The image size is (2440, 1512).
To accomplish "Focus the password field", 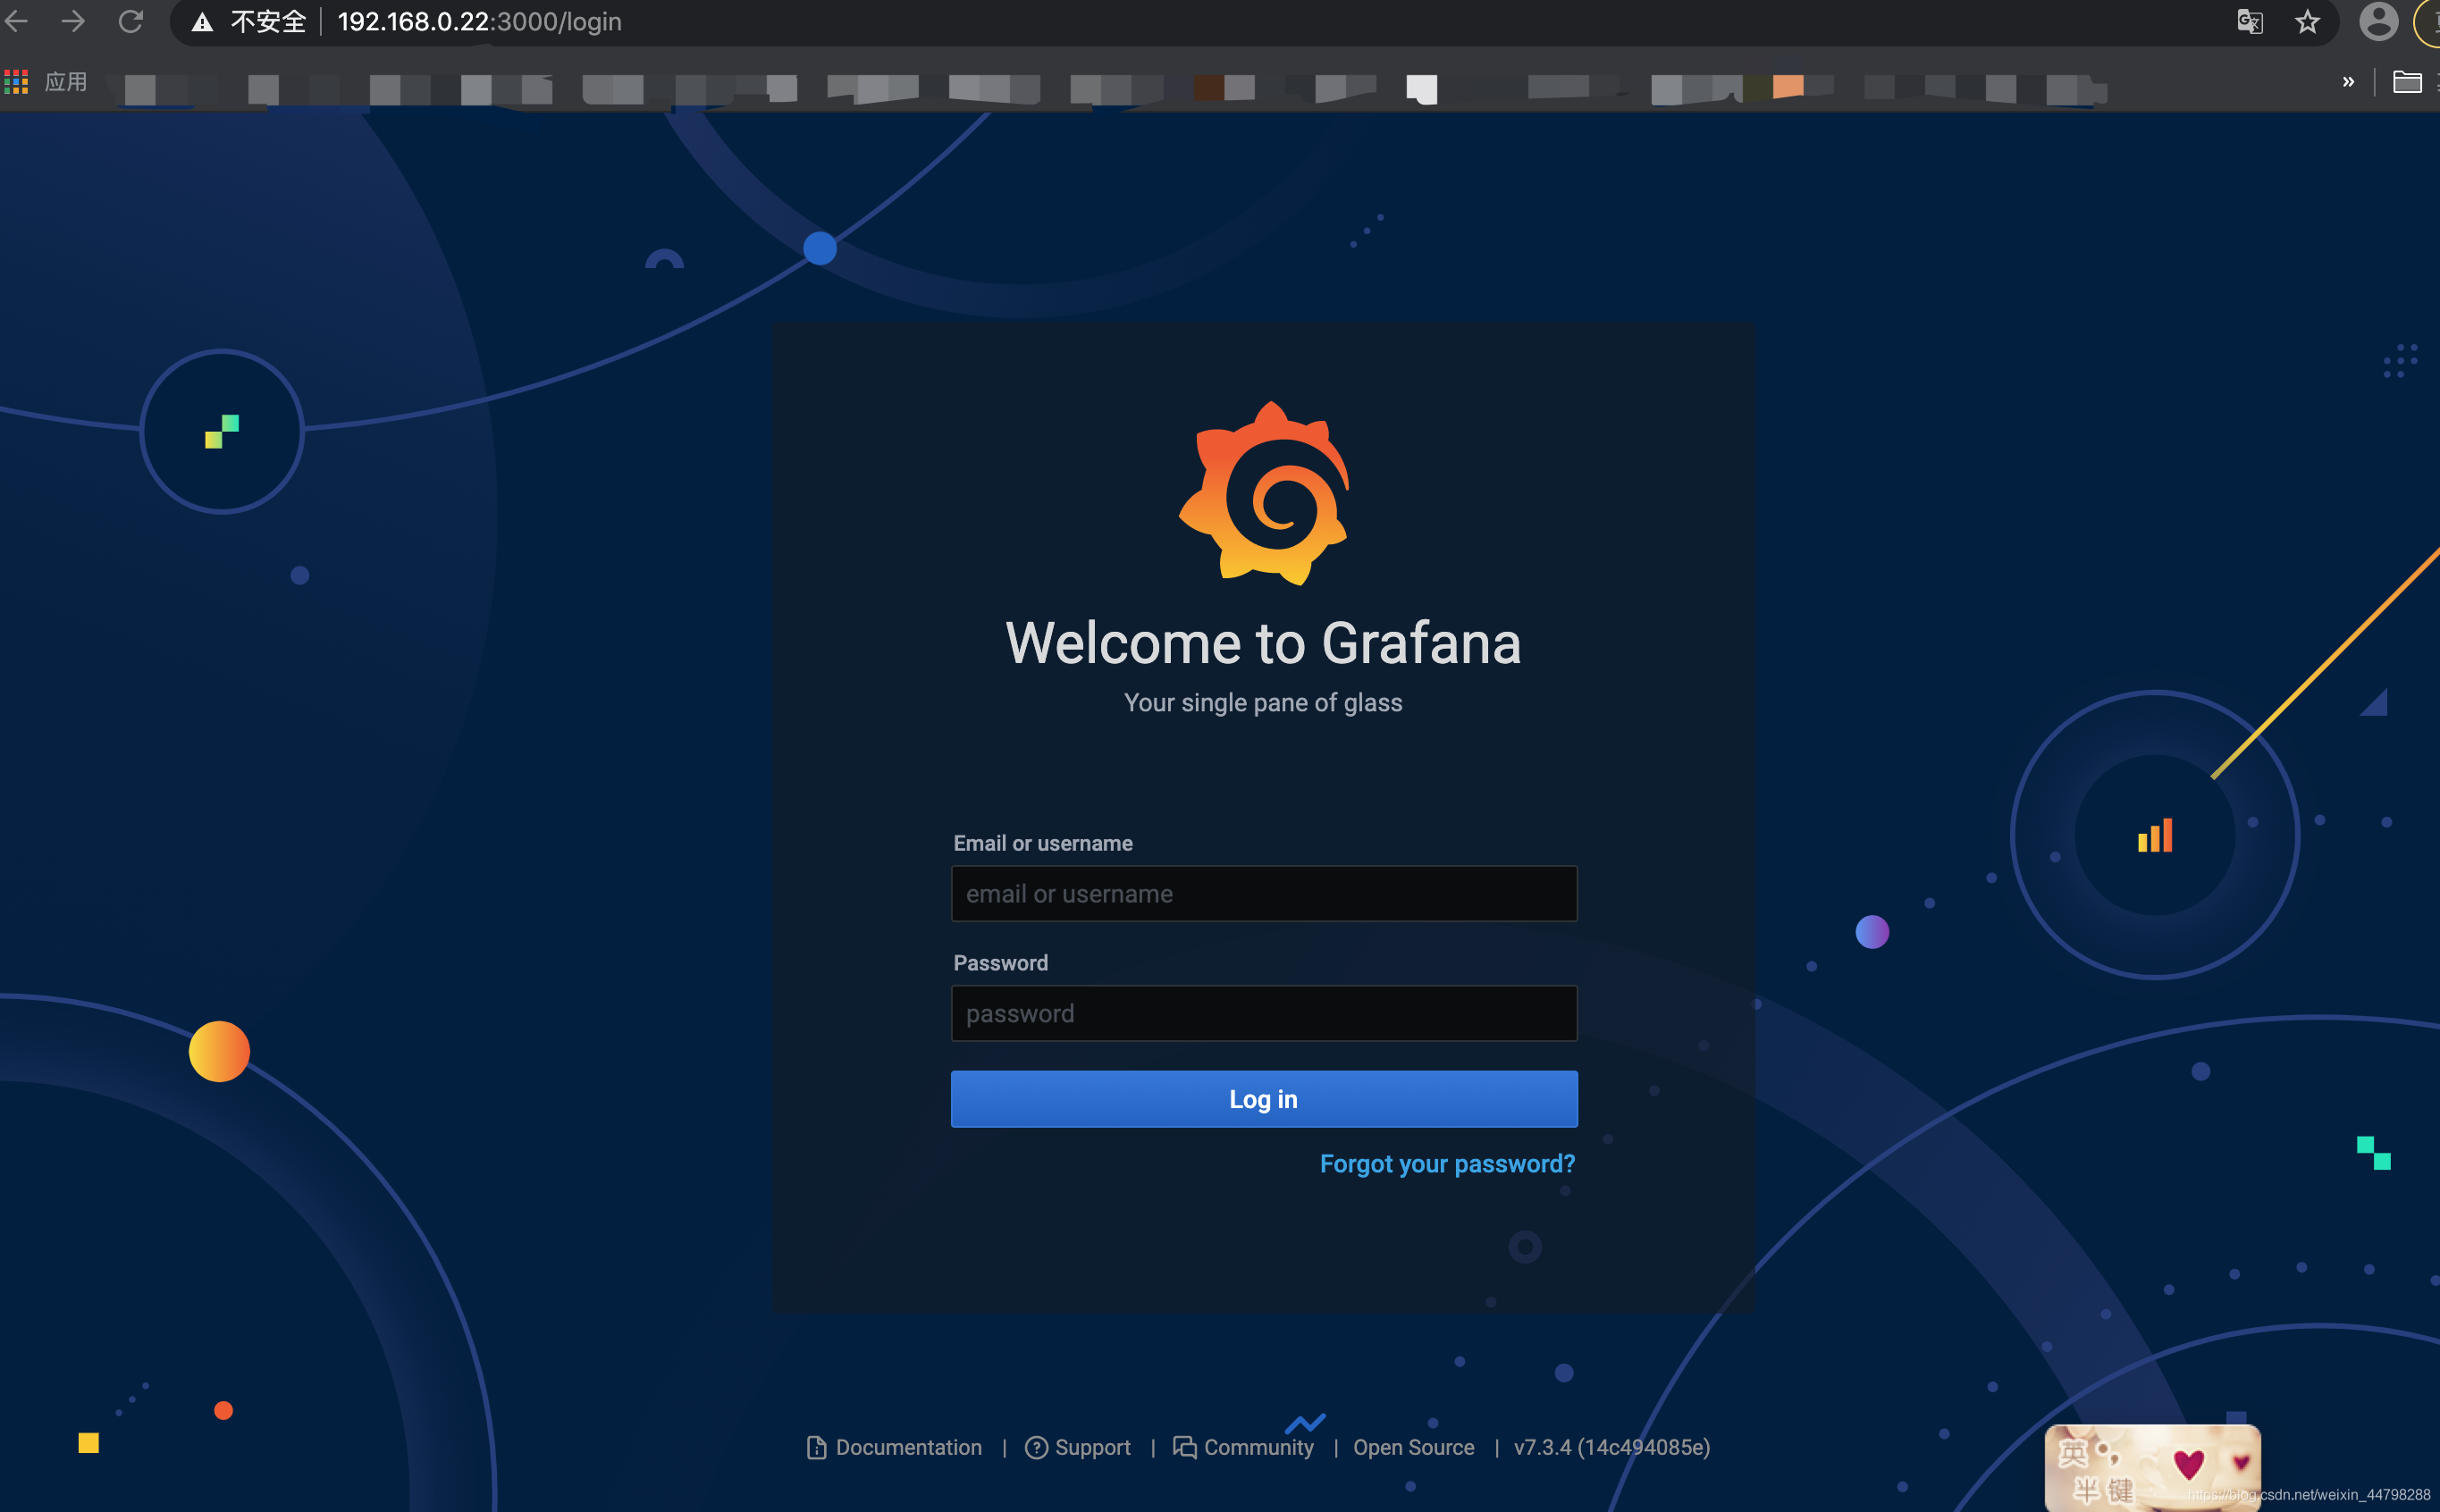I will tap(1264, 1013).
